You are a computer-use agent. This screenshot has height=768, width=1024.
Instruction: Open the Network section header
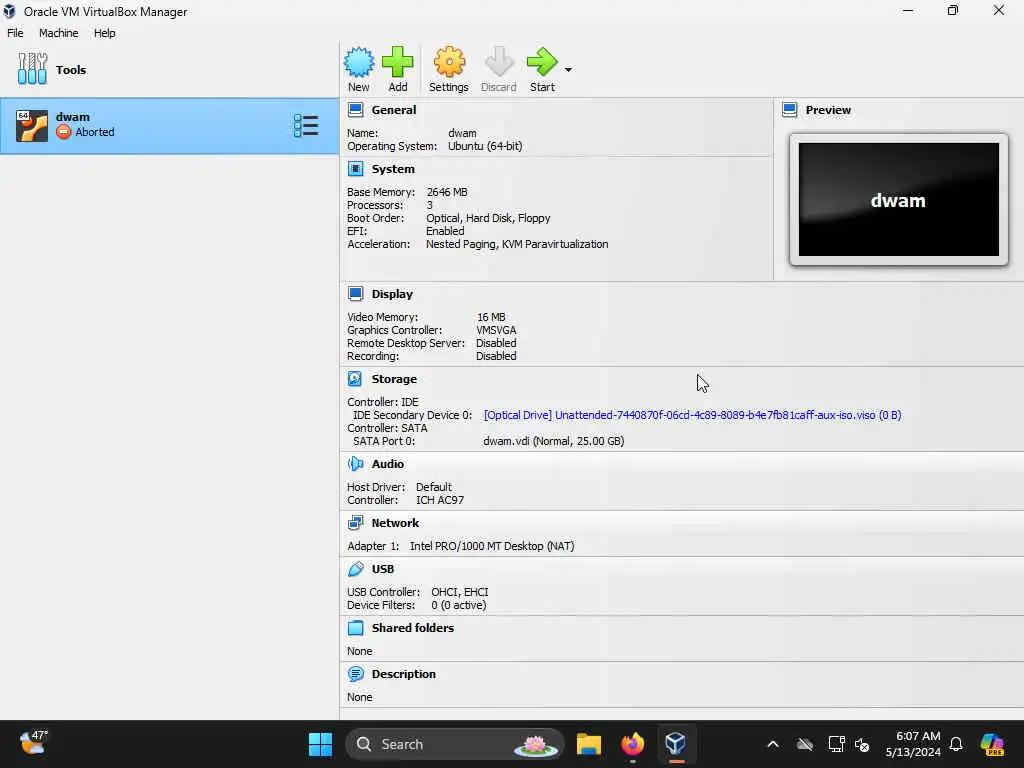(x=395, y=522)
